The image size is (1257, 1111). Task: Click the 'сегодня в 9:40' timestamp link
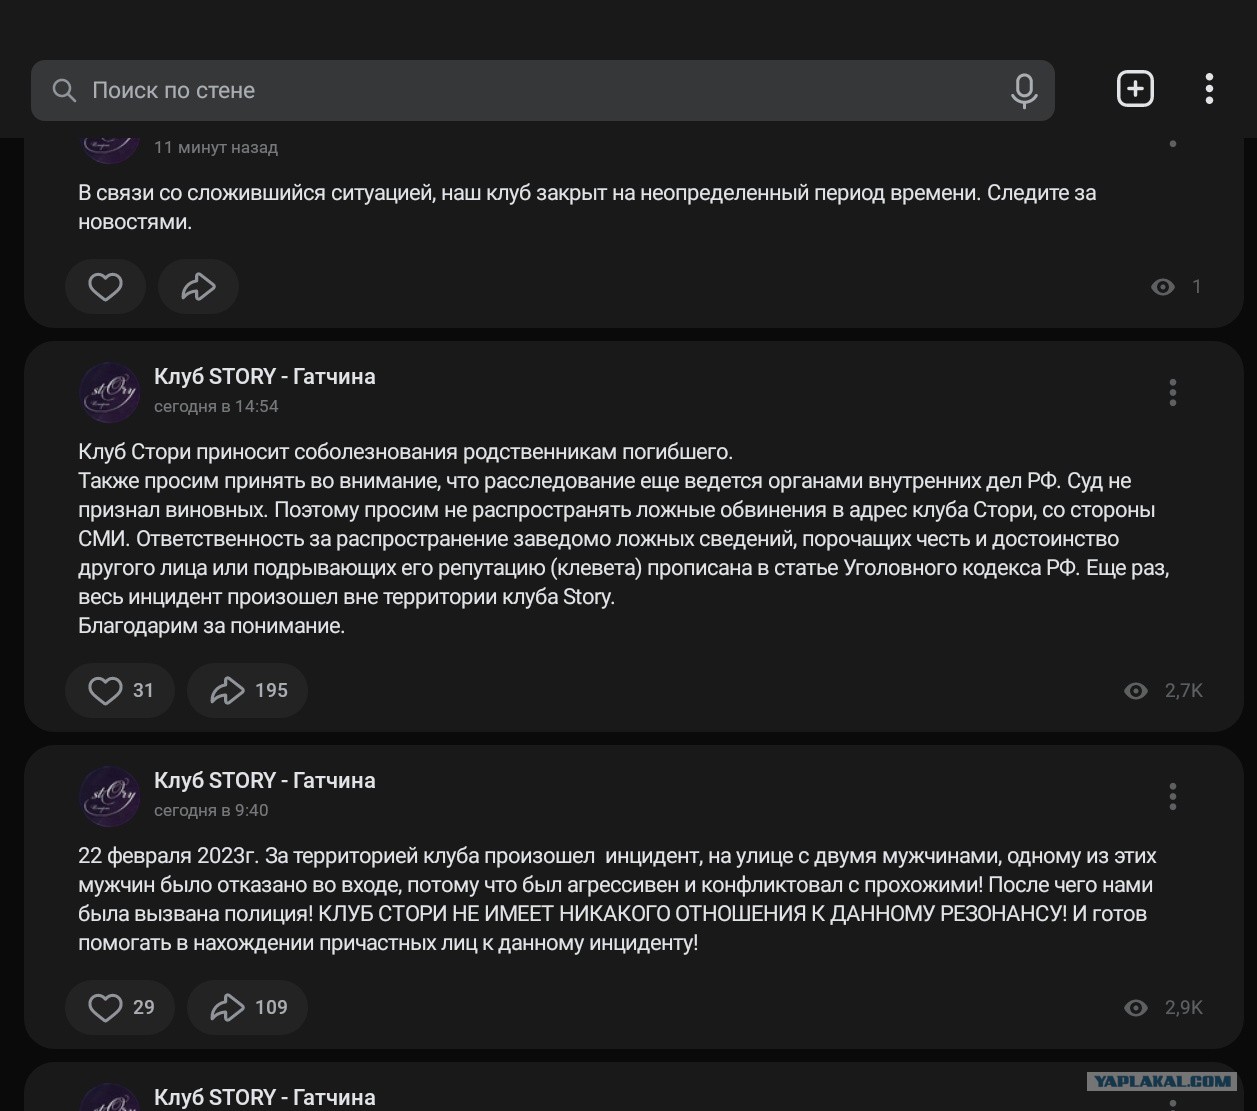(211, 810)
